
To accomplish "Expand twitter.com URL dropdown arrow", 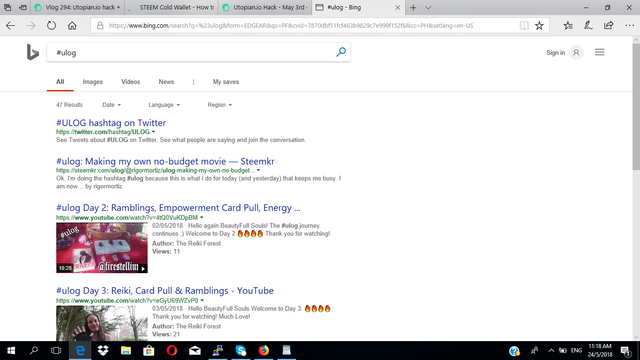I will pyautogui.click(x=153, y=132).
